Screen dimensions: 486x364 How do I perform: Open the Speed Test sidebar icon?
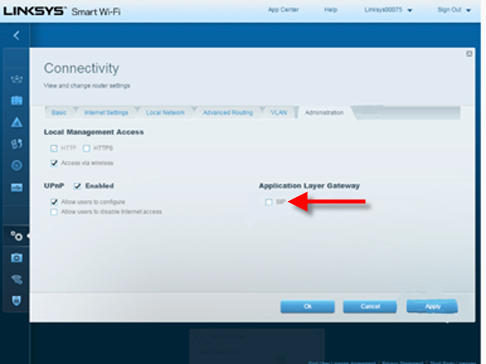(17, 165)
